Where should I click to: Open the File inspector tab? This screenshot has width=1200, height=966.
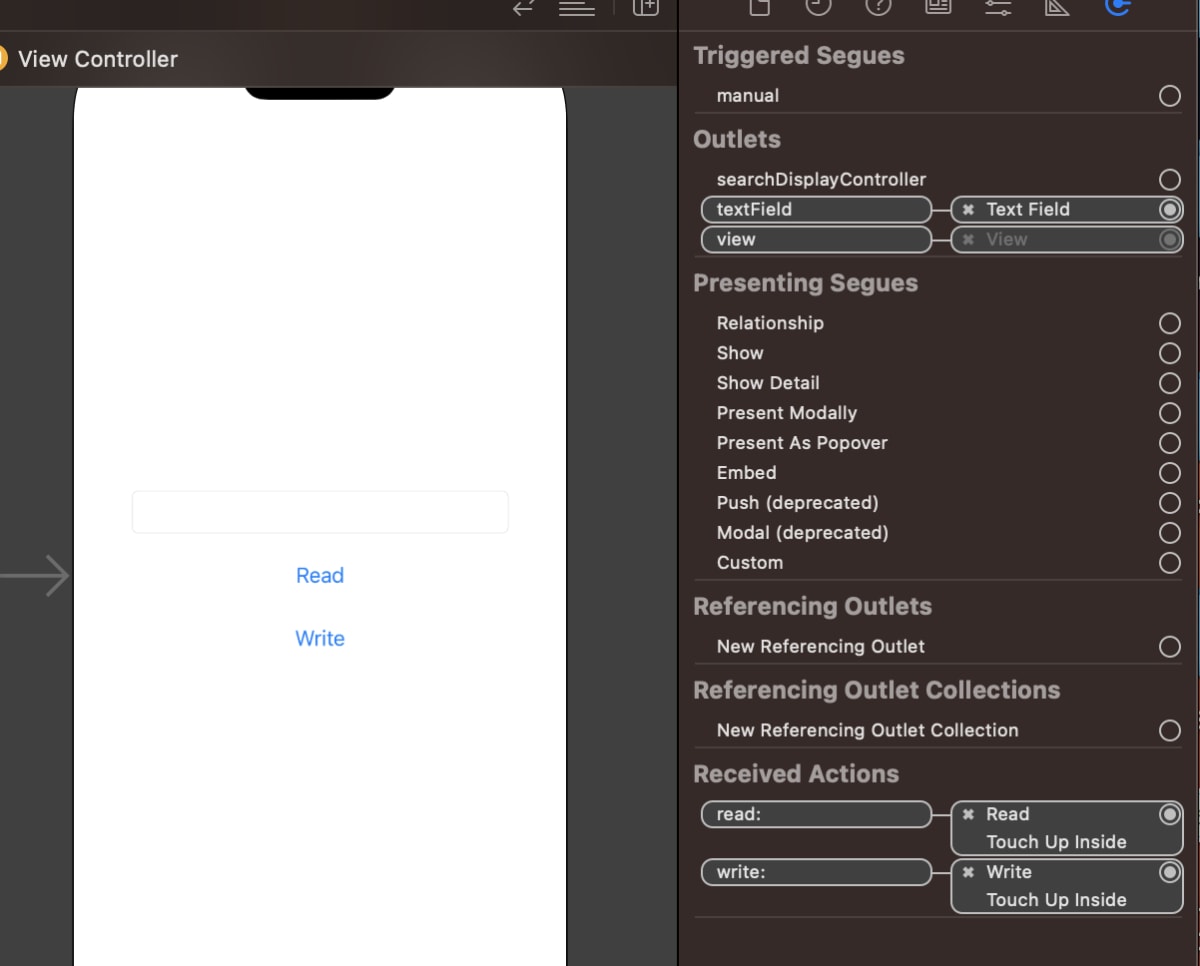(x=760, y=7)
